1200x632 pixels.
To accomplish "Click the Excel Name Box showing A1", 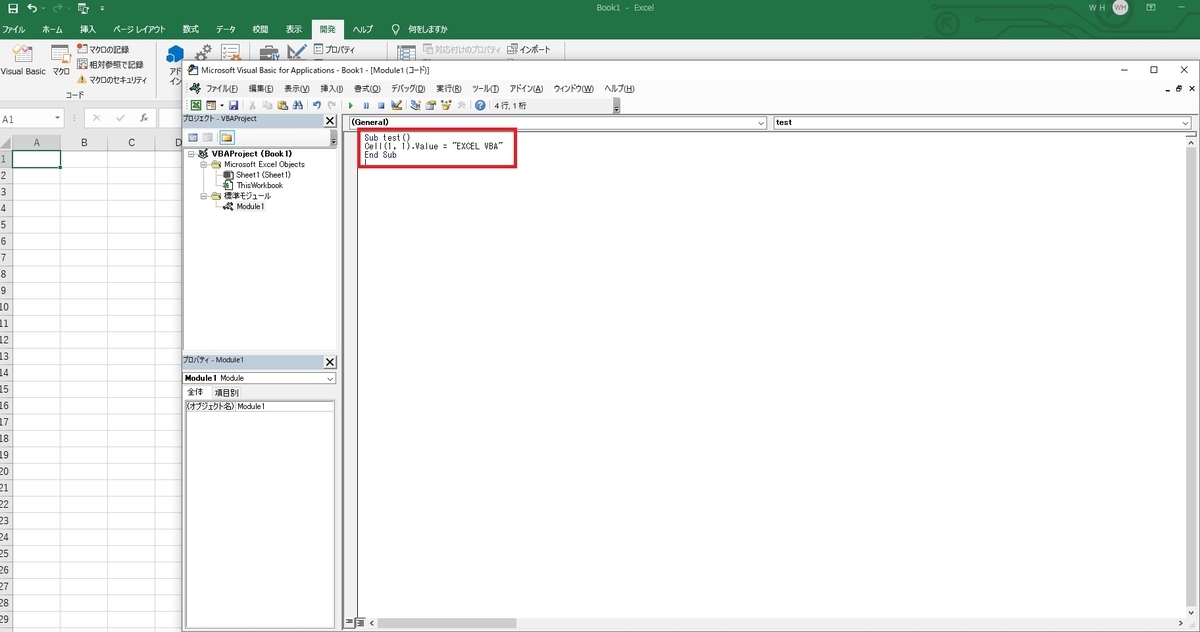I will [28, 118].
